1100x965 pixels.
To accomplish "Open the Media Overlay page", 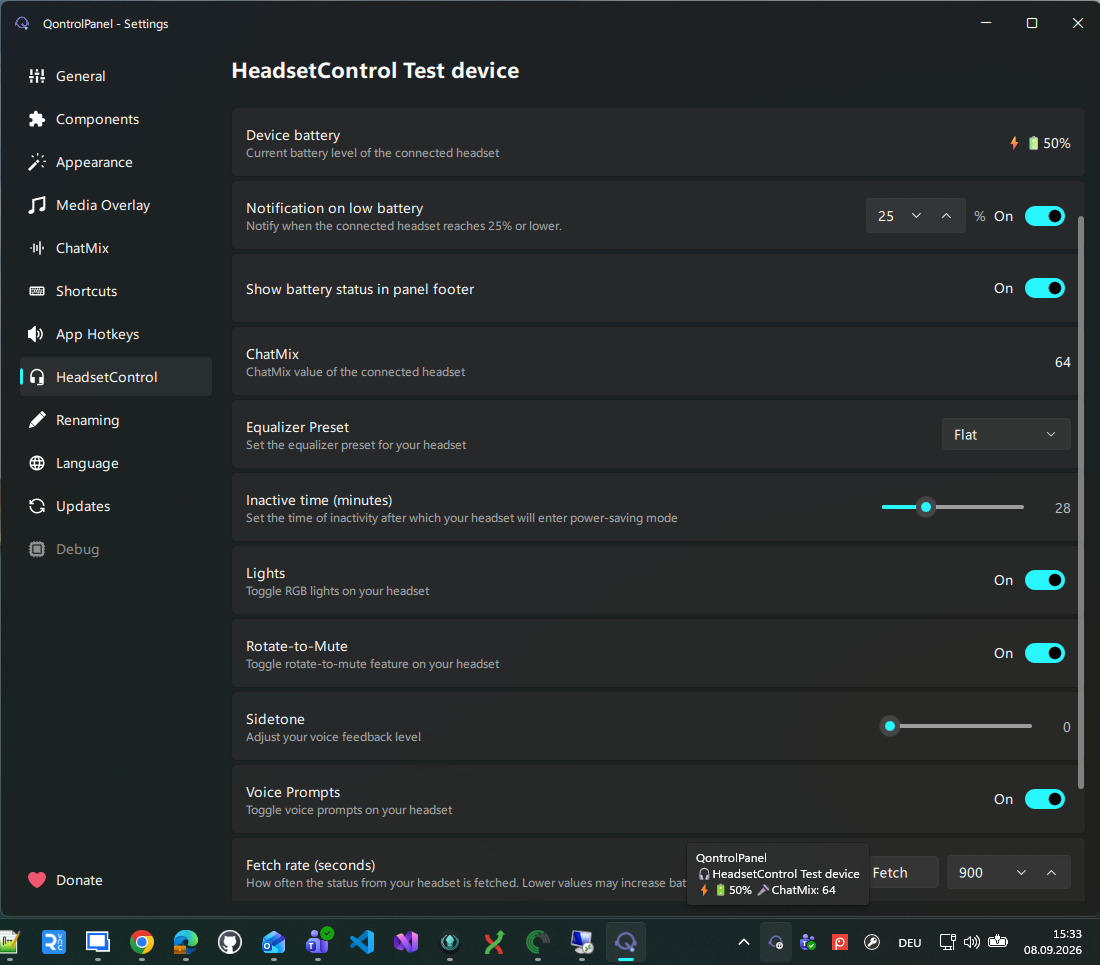I will (116, 205).
